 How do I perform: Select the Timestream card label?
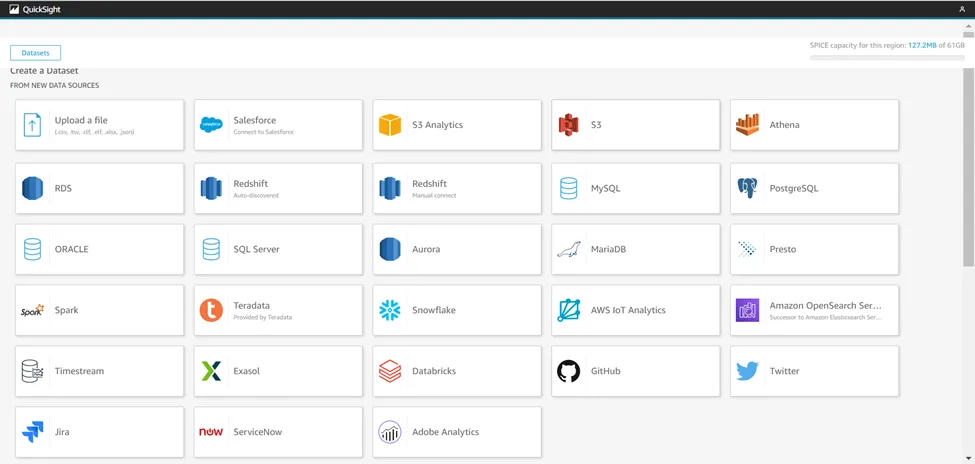[80, 371]
